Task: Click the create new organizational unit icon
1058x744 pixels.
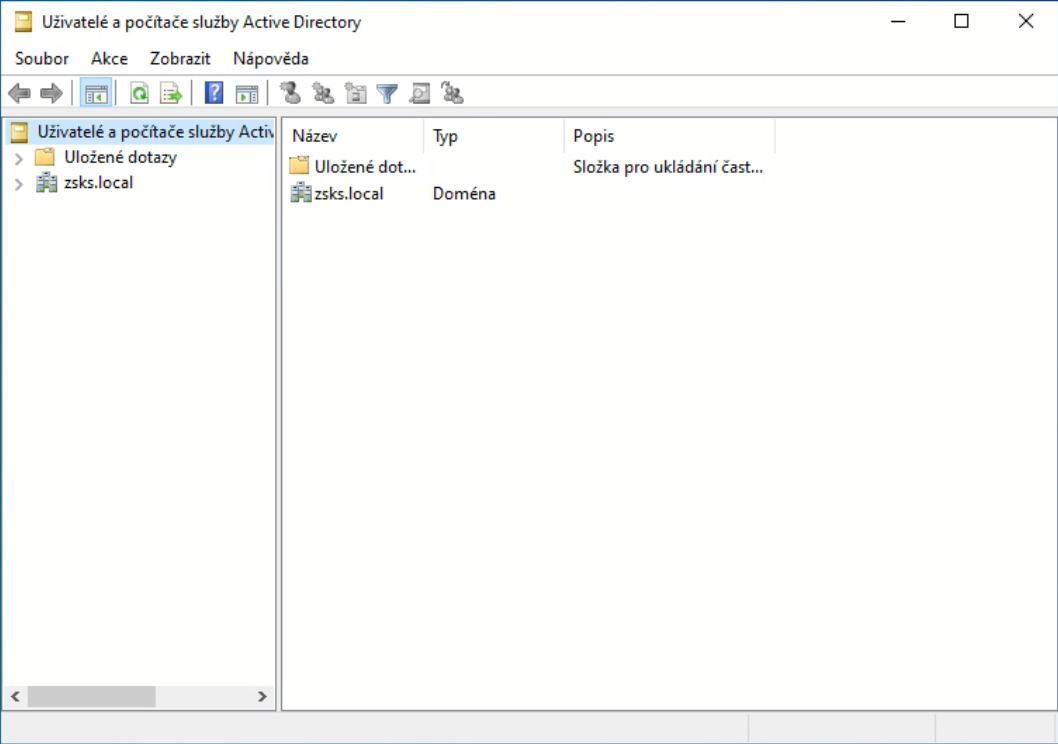Action: pyautogui.click(x=355, y=93)
